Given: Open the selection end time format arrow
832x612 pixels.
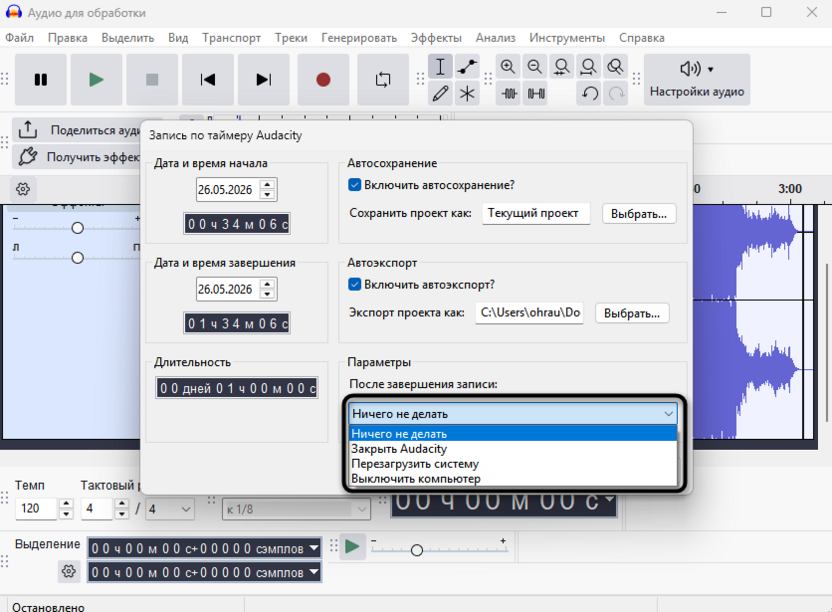Looking at the screenshot, I should (314, 572).
